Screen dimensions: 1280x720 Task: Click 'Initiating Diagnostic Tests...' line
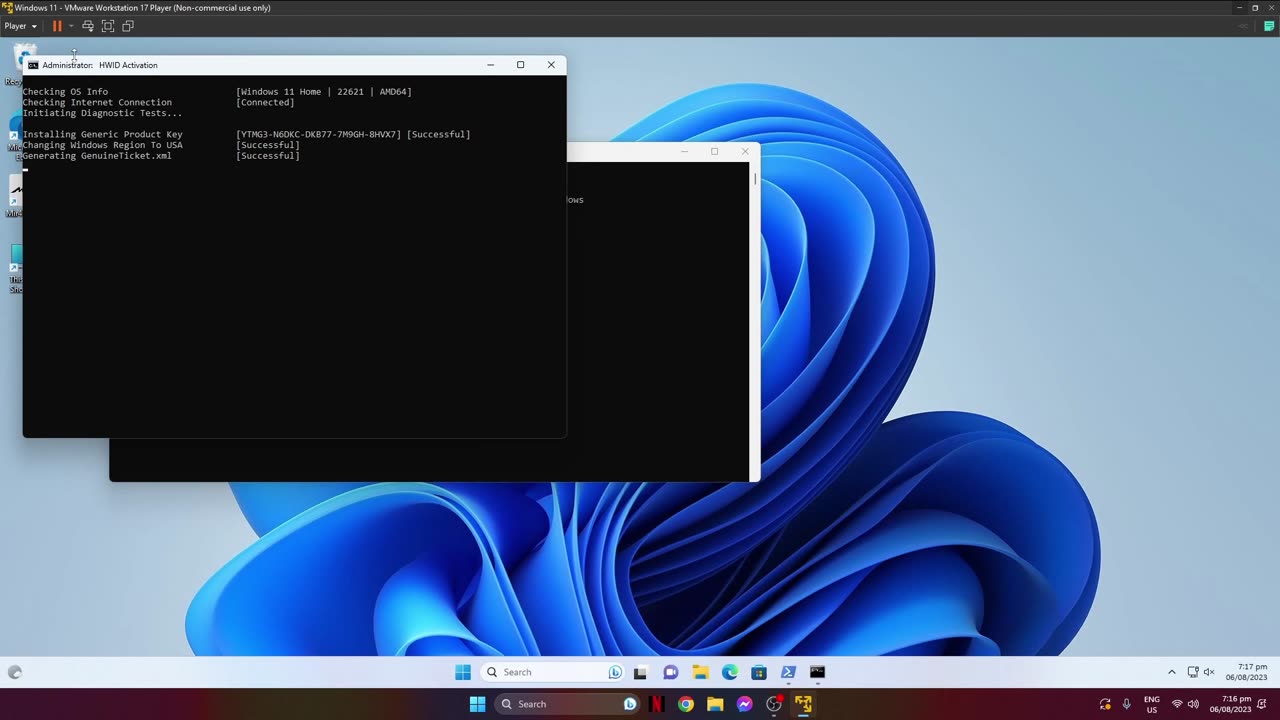(x=103, y=113)
